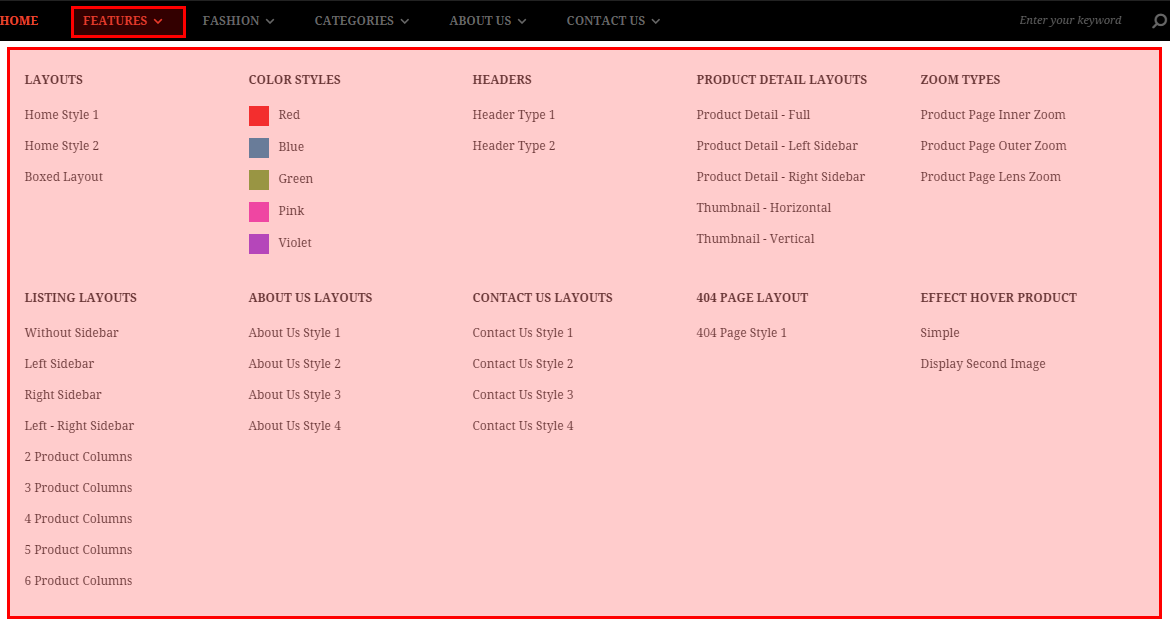Click the search magnifier icon
Screen dimensions: 1170x627
(x=1160, y=21)
